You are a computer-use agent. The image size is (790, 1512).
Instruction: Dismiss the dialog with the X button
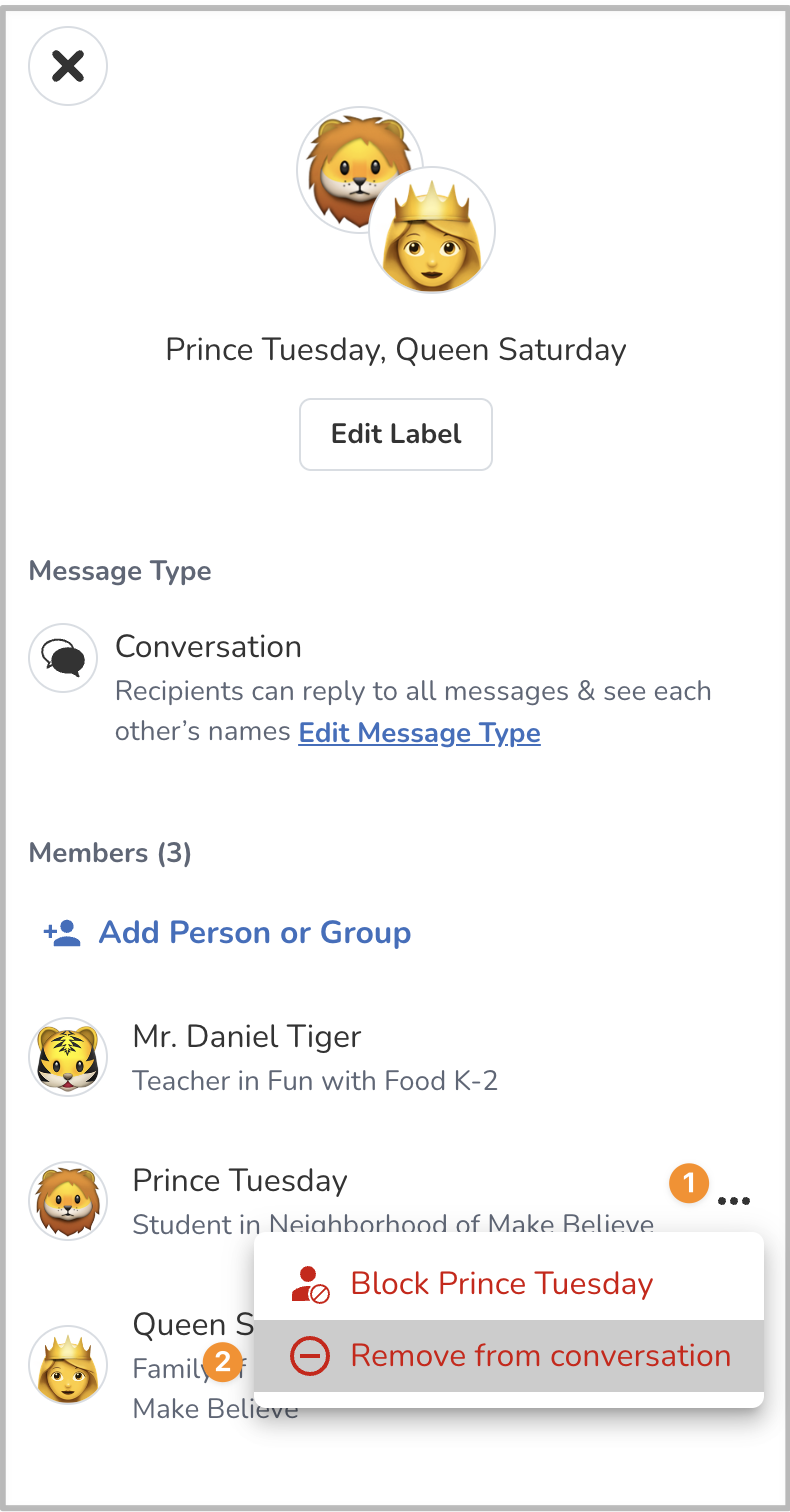67,66
